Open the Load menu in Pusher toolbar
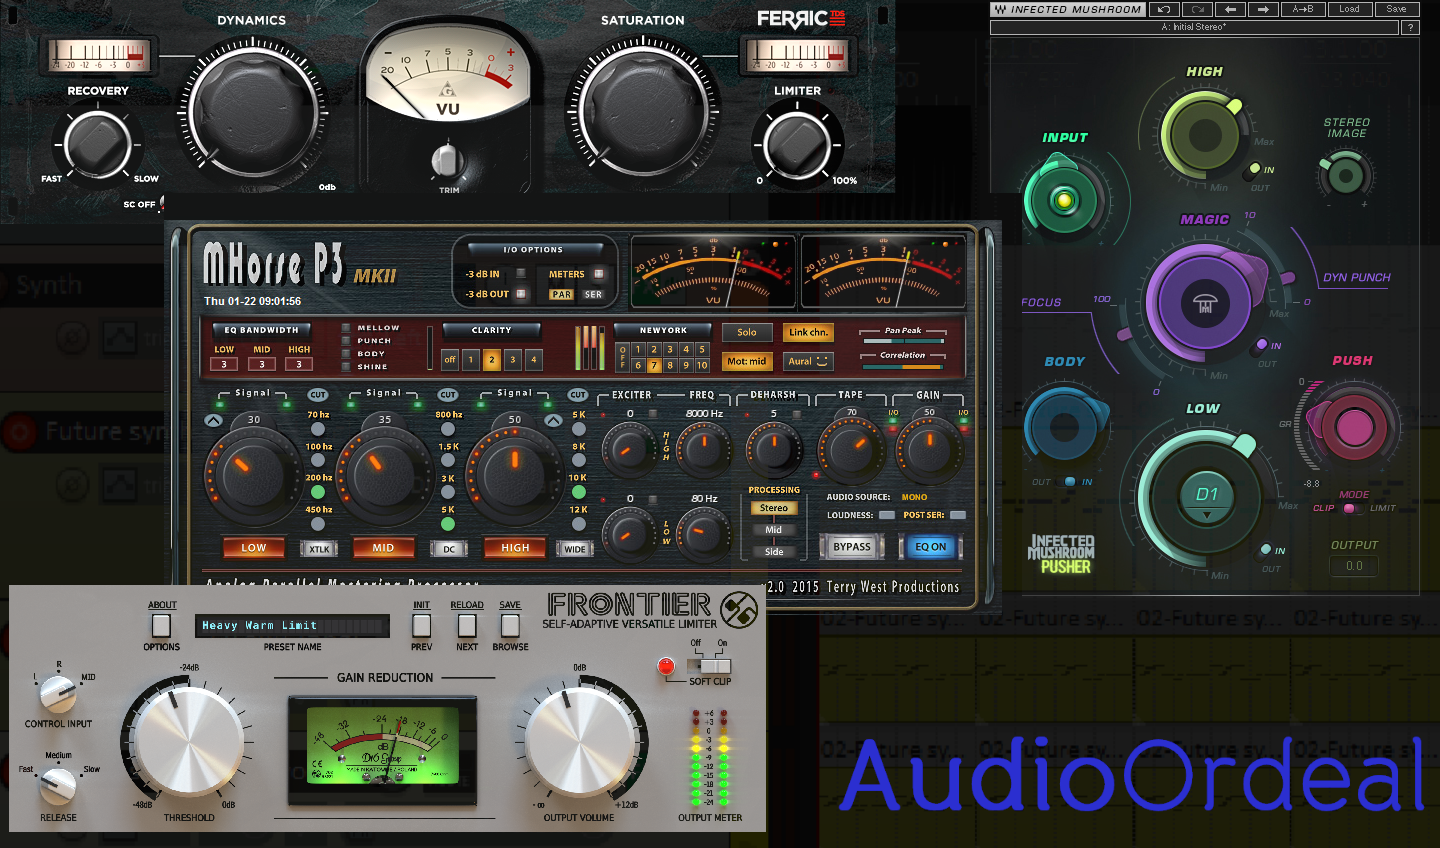Image resolution: width=1440 pixels, height=848 pixels. [1350, 9]
